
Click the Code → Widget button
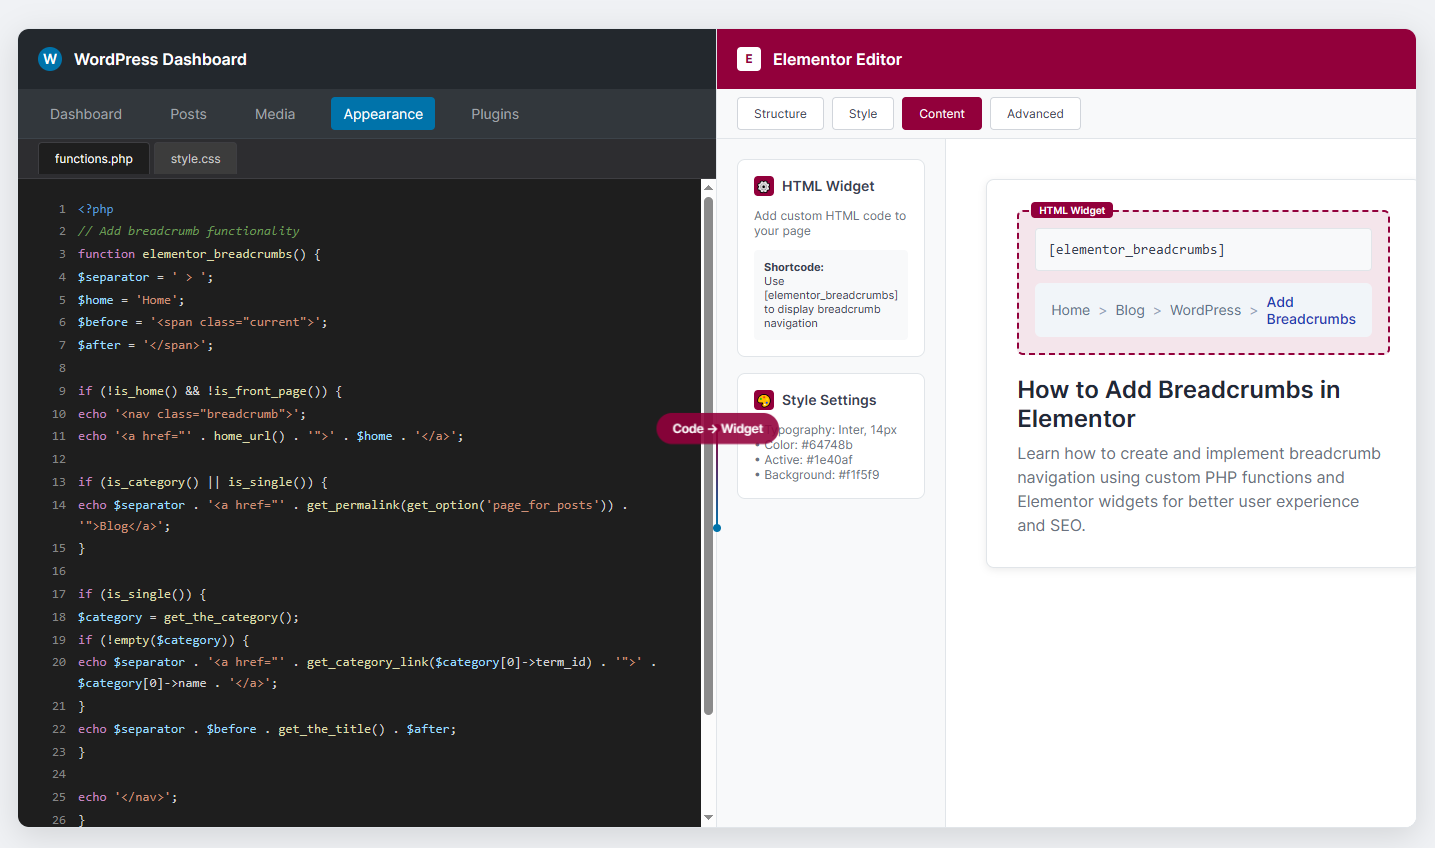click(717, 428)
